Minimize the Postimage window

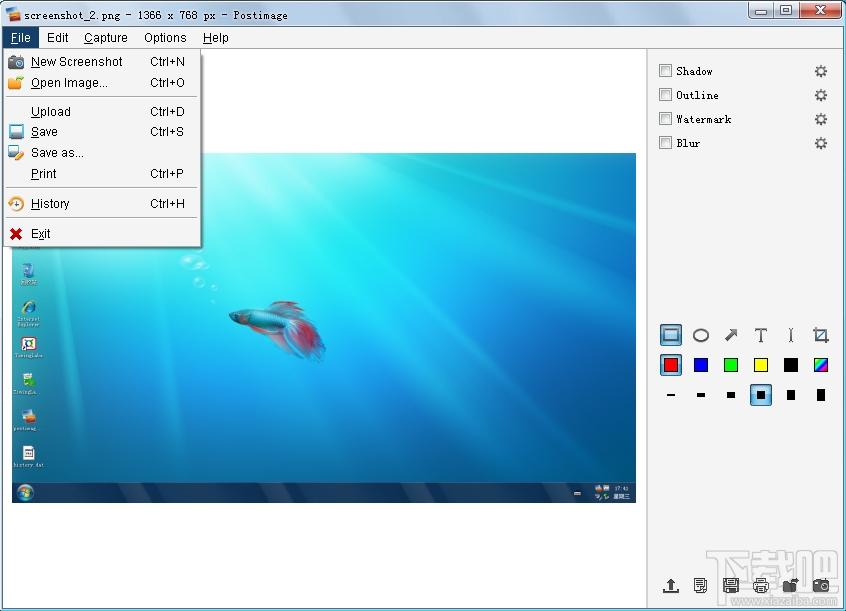pos(761,11)
